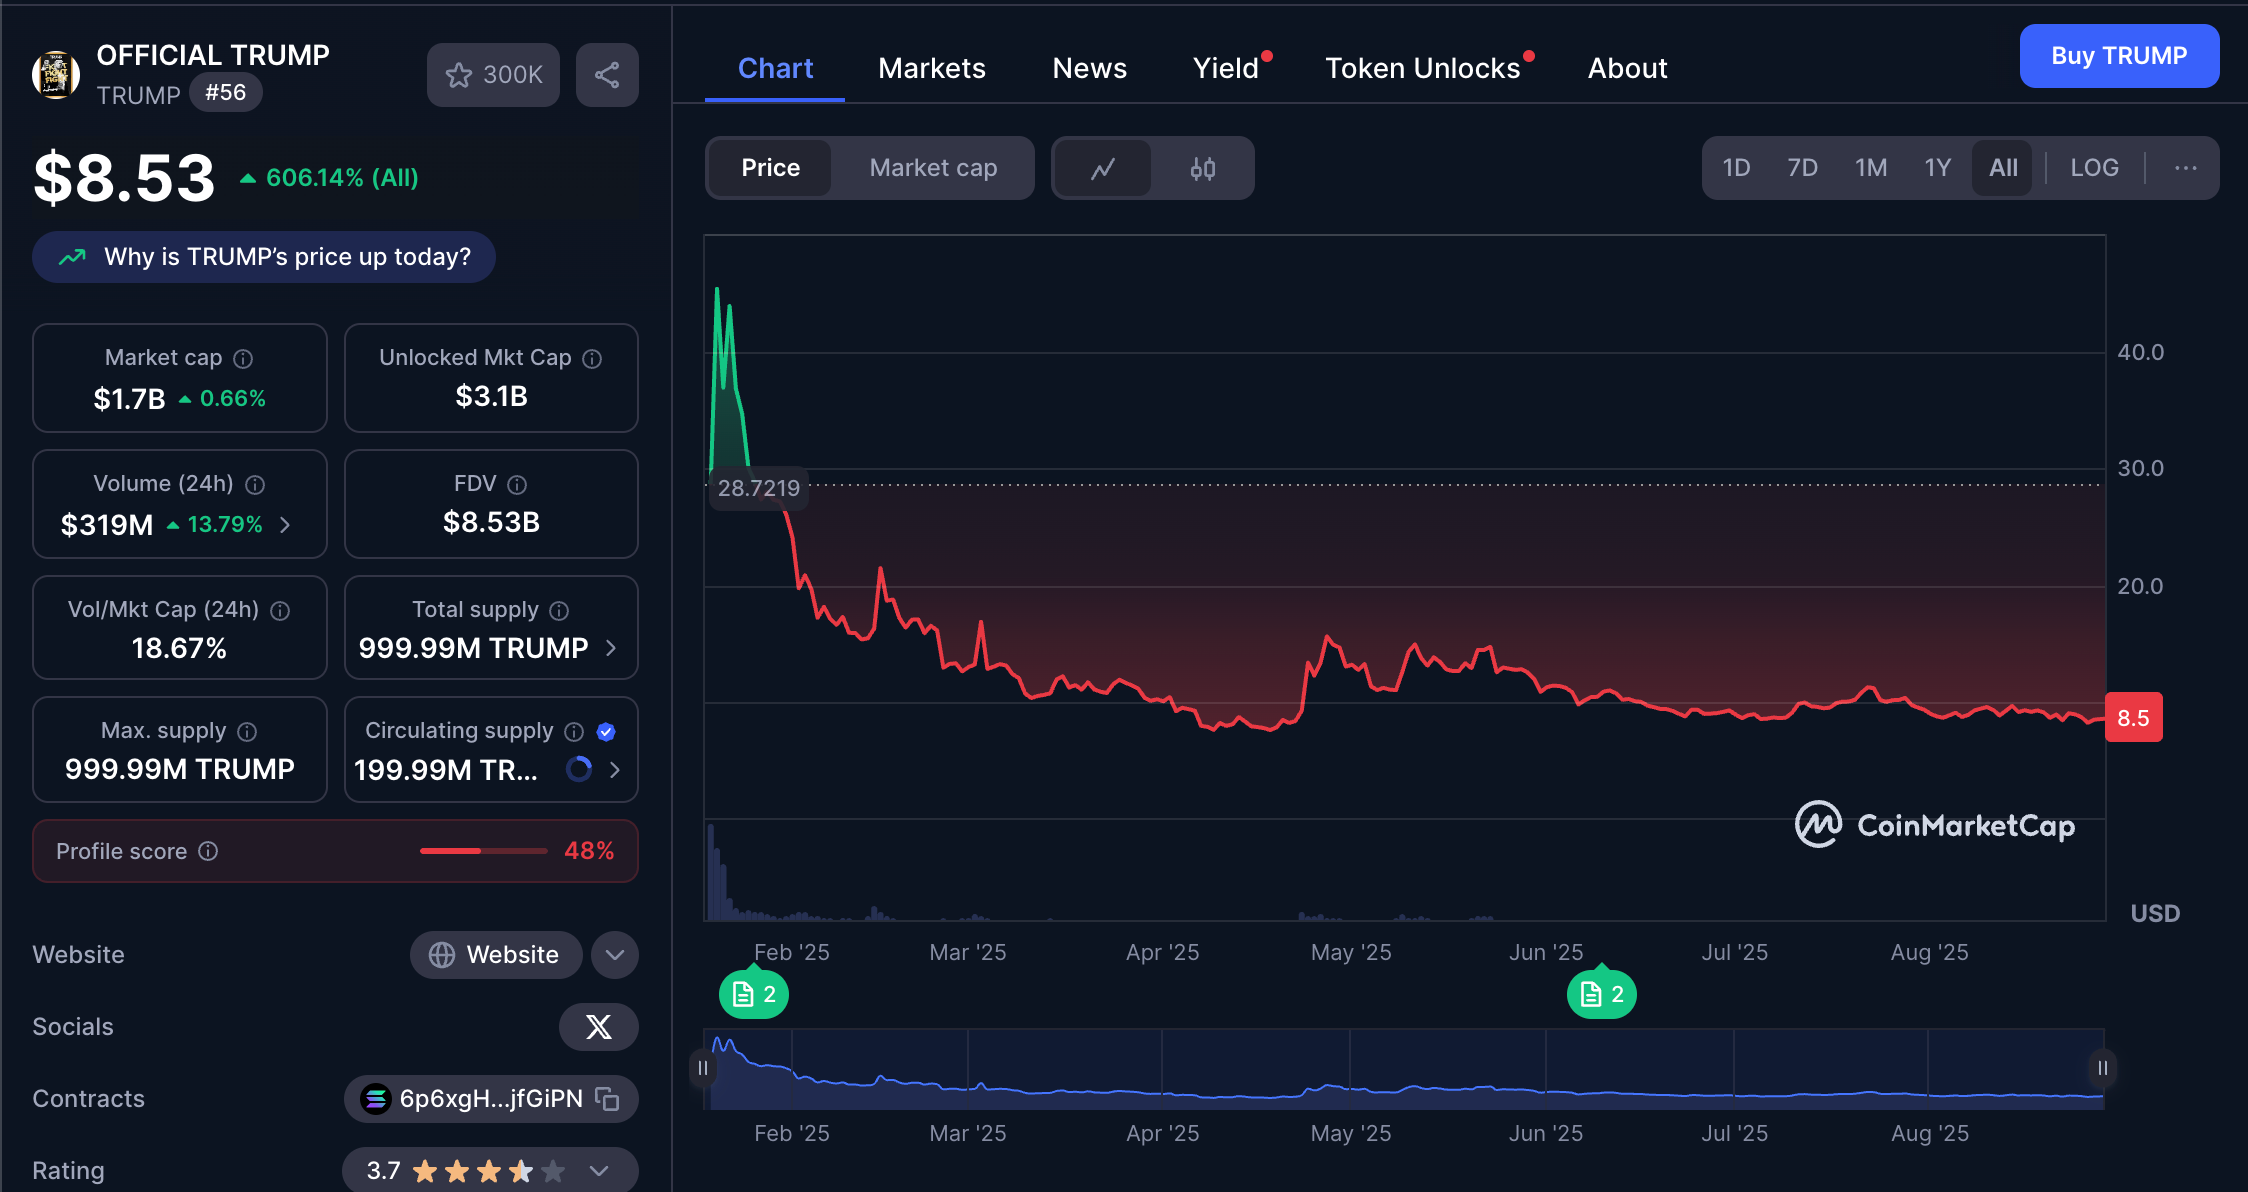Click the share icon button

pos(607,75)
